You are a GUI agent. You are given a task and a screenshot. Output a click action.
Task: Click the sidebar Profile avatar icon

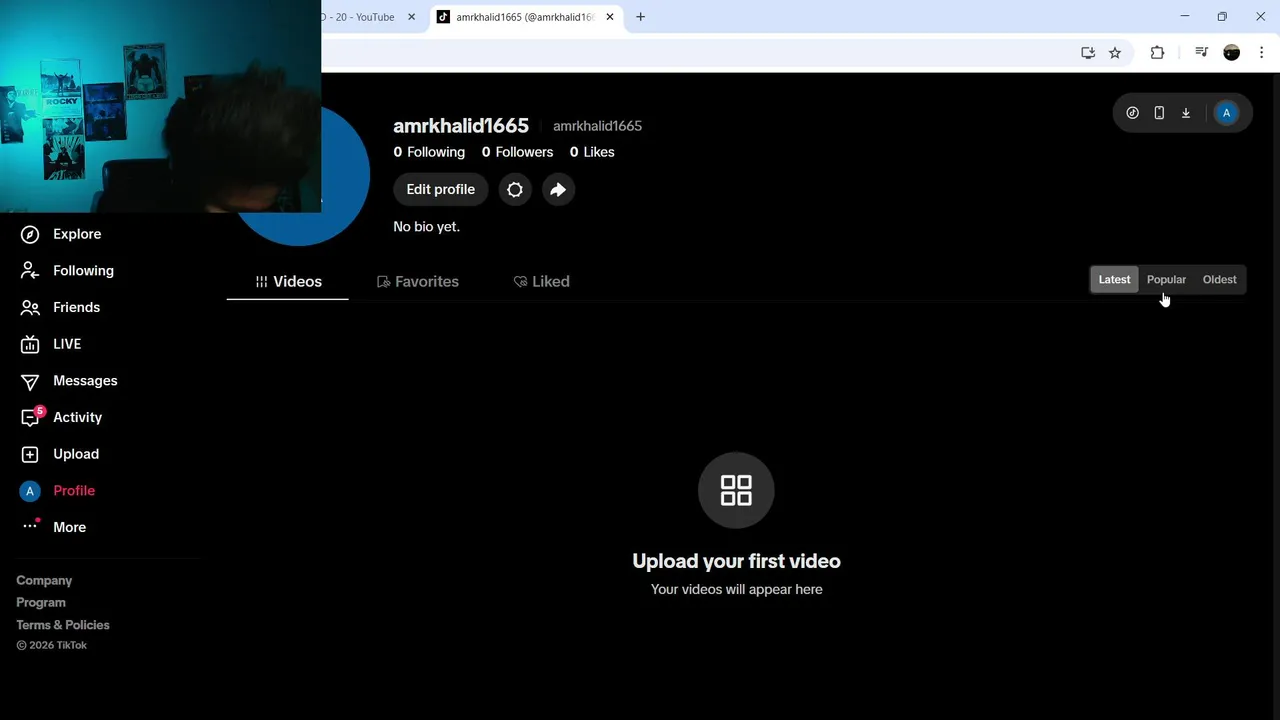click(30, 491)
